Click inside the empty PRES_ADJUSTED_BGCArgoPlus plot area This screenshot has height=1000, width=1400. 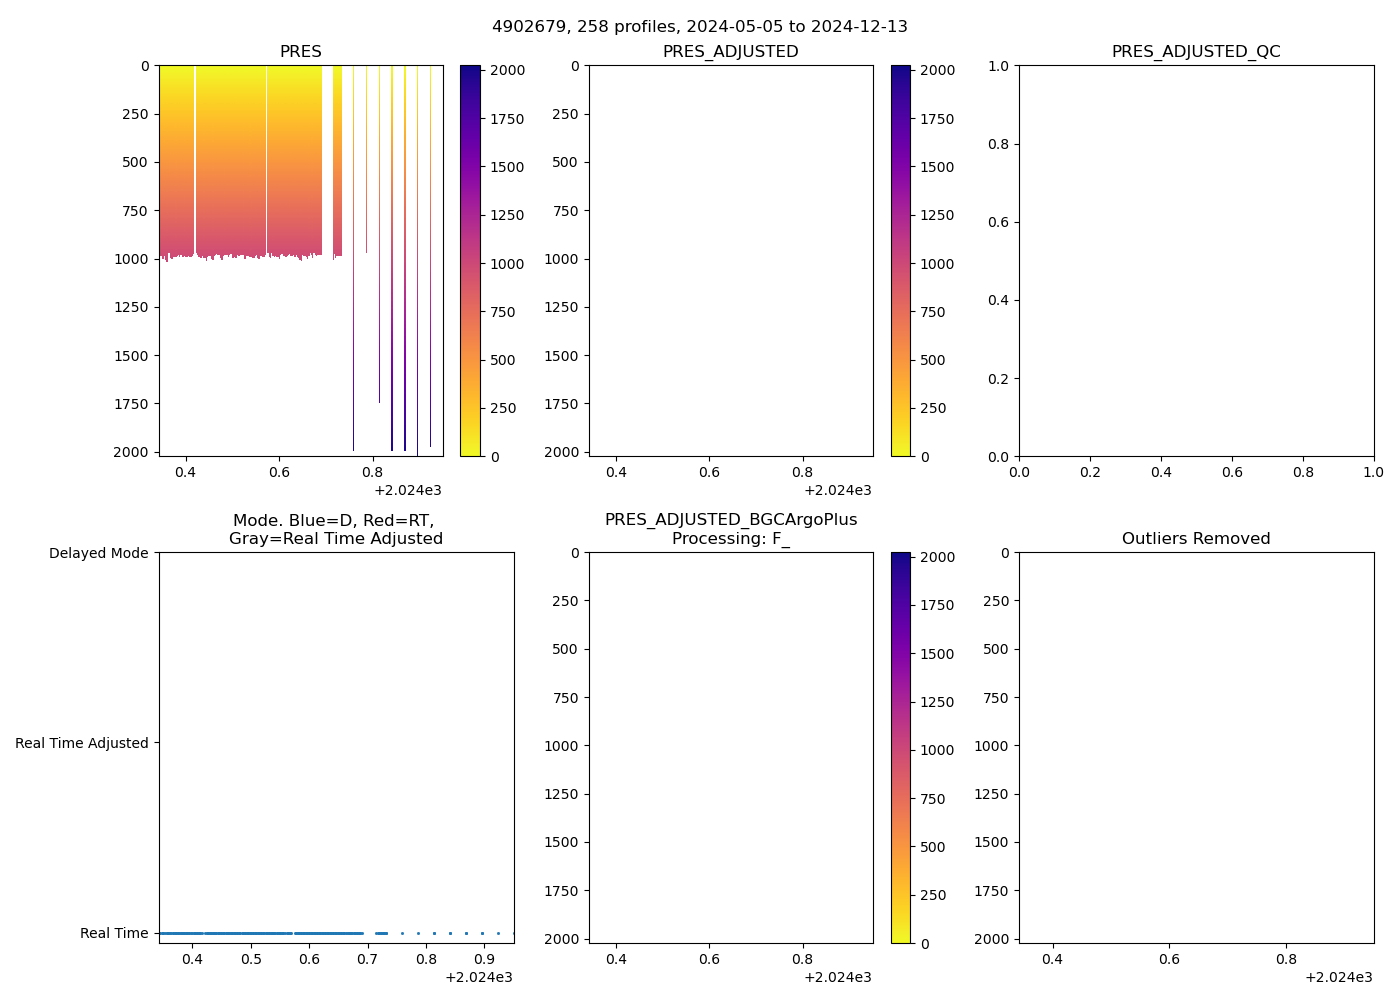tap(730, 747)
